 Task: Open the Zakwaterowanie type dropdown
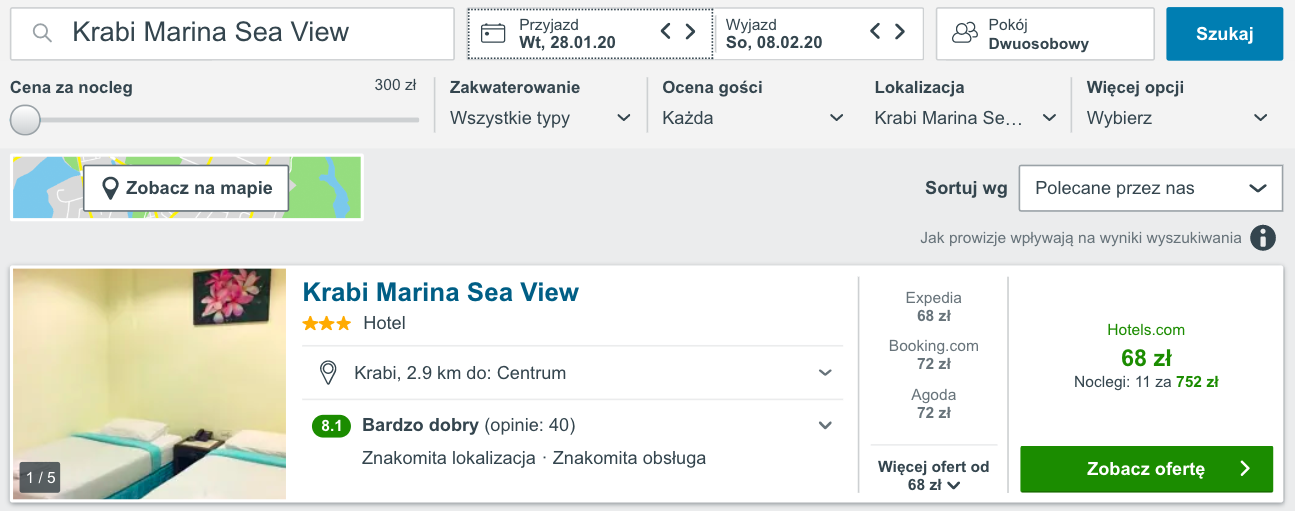[x=540, y=118]
